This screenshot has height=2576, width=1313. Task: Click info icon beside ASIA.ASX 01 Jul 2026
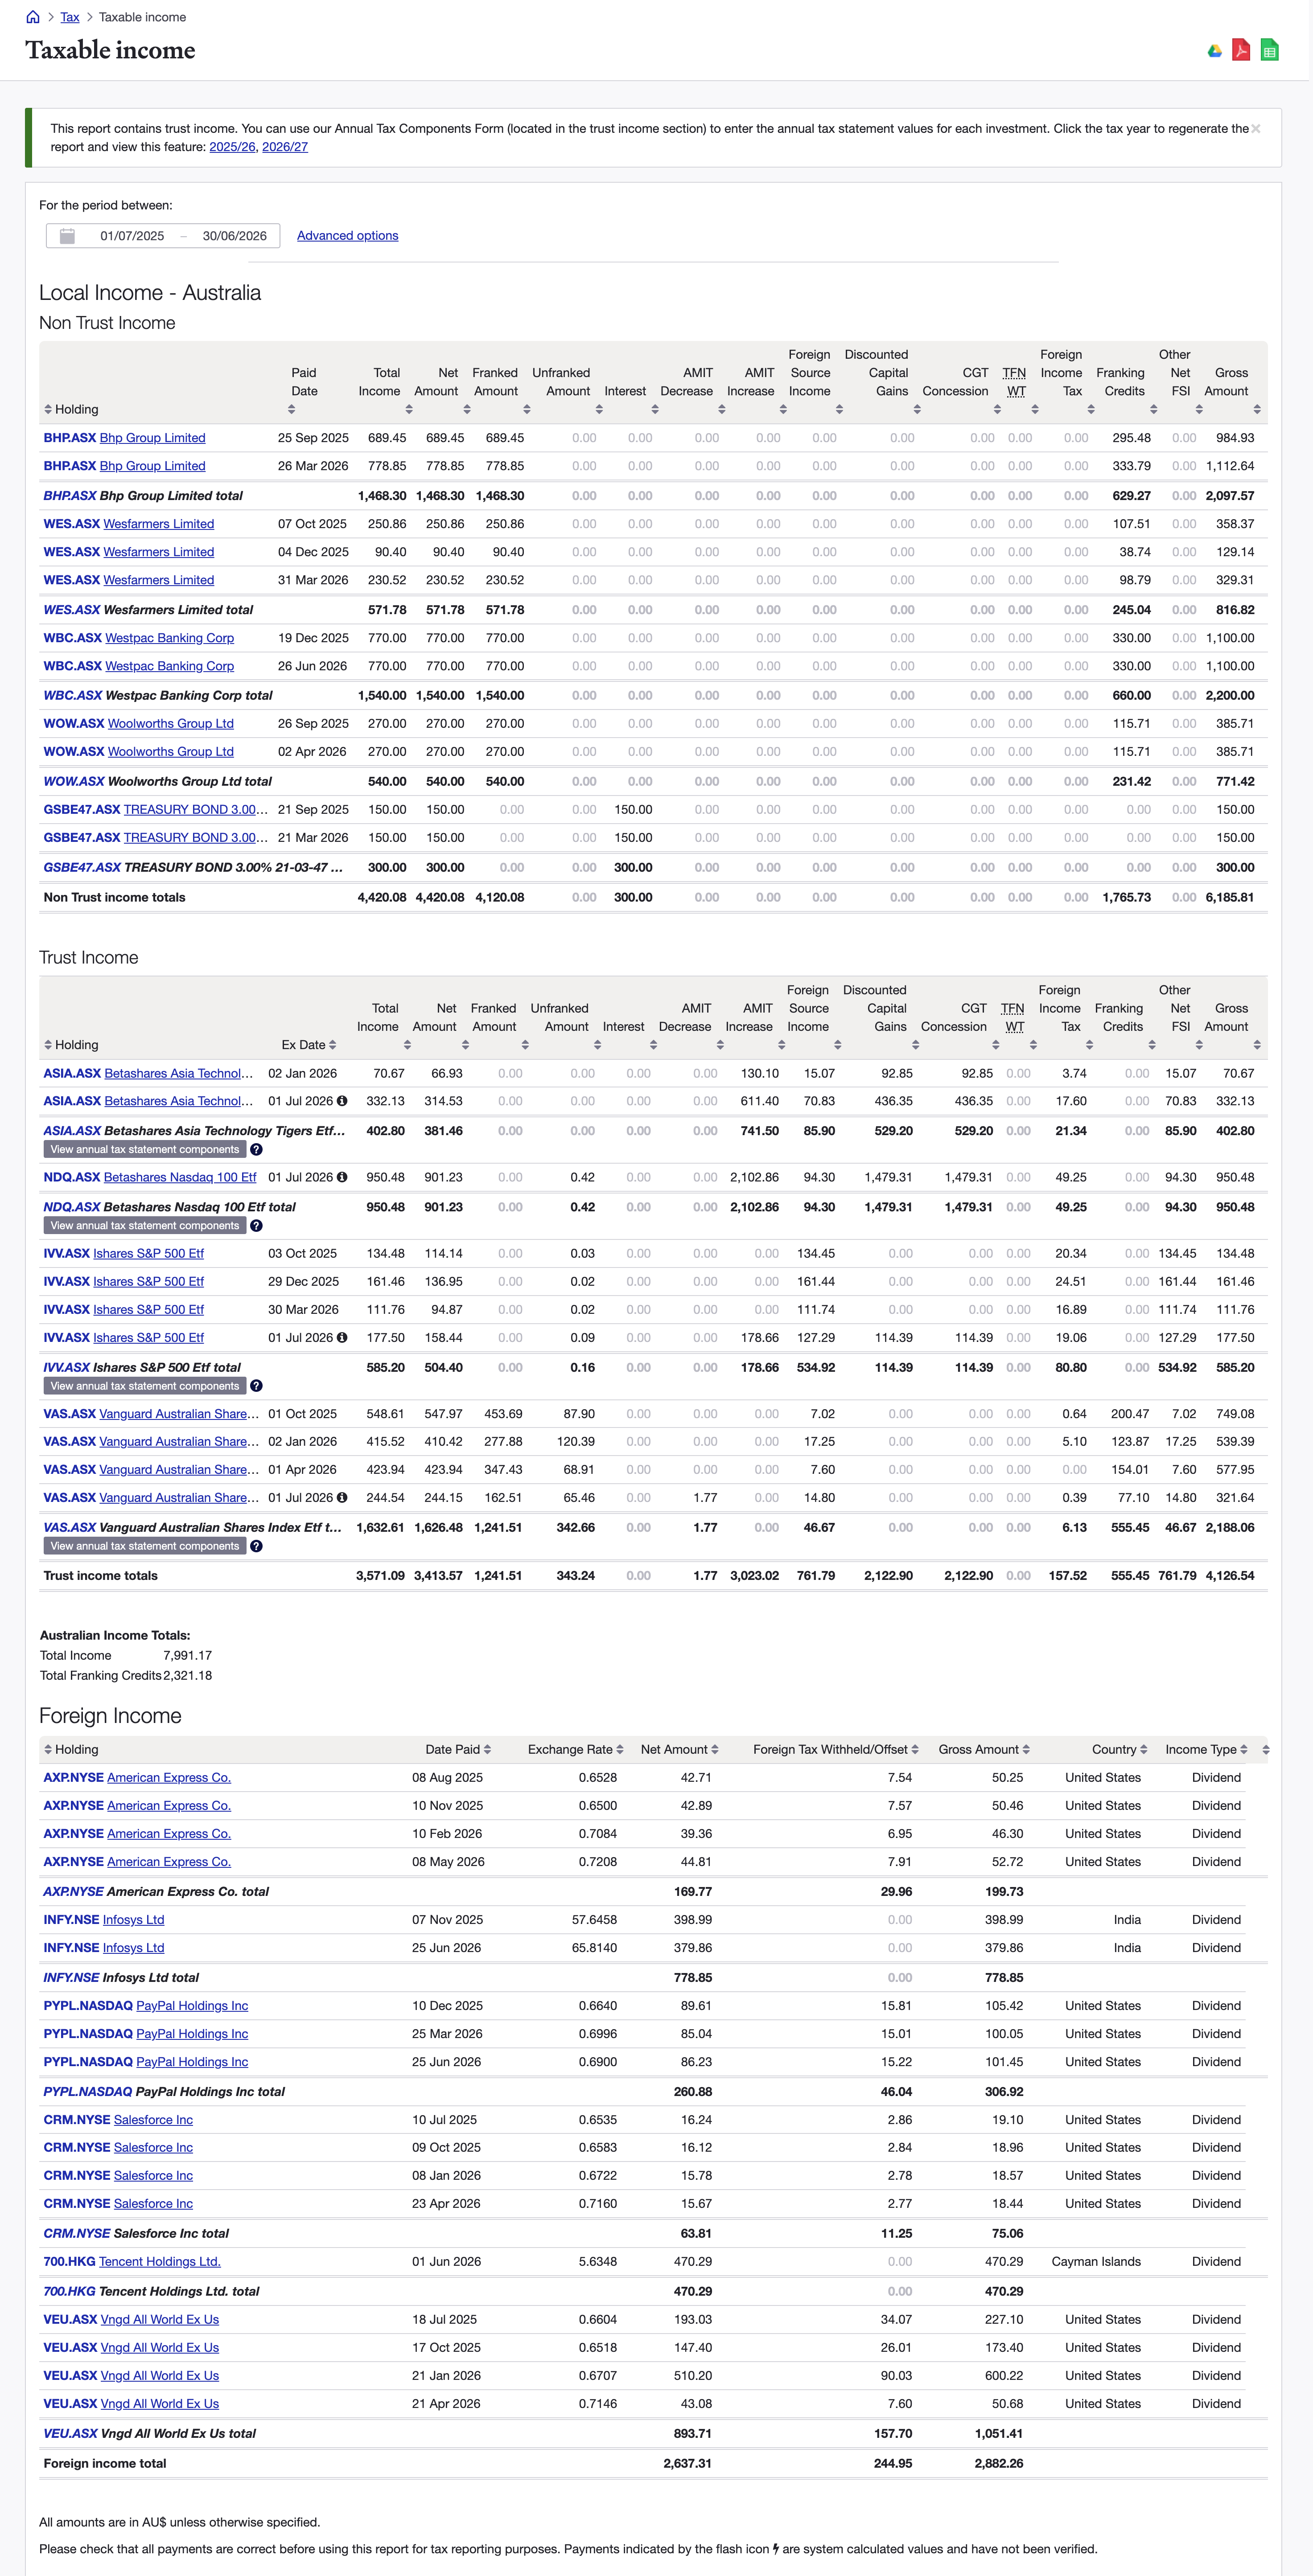[x=342, y=1101]
